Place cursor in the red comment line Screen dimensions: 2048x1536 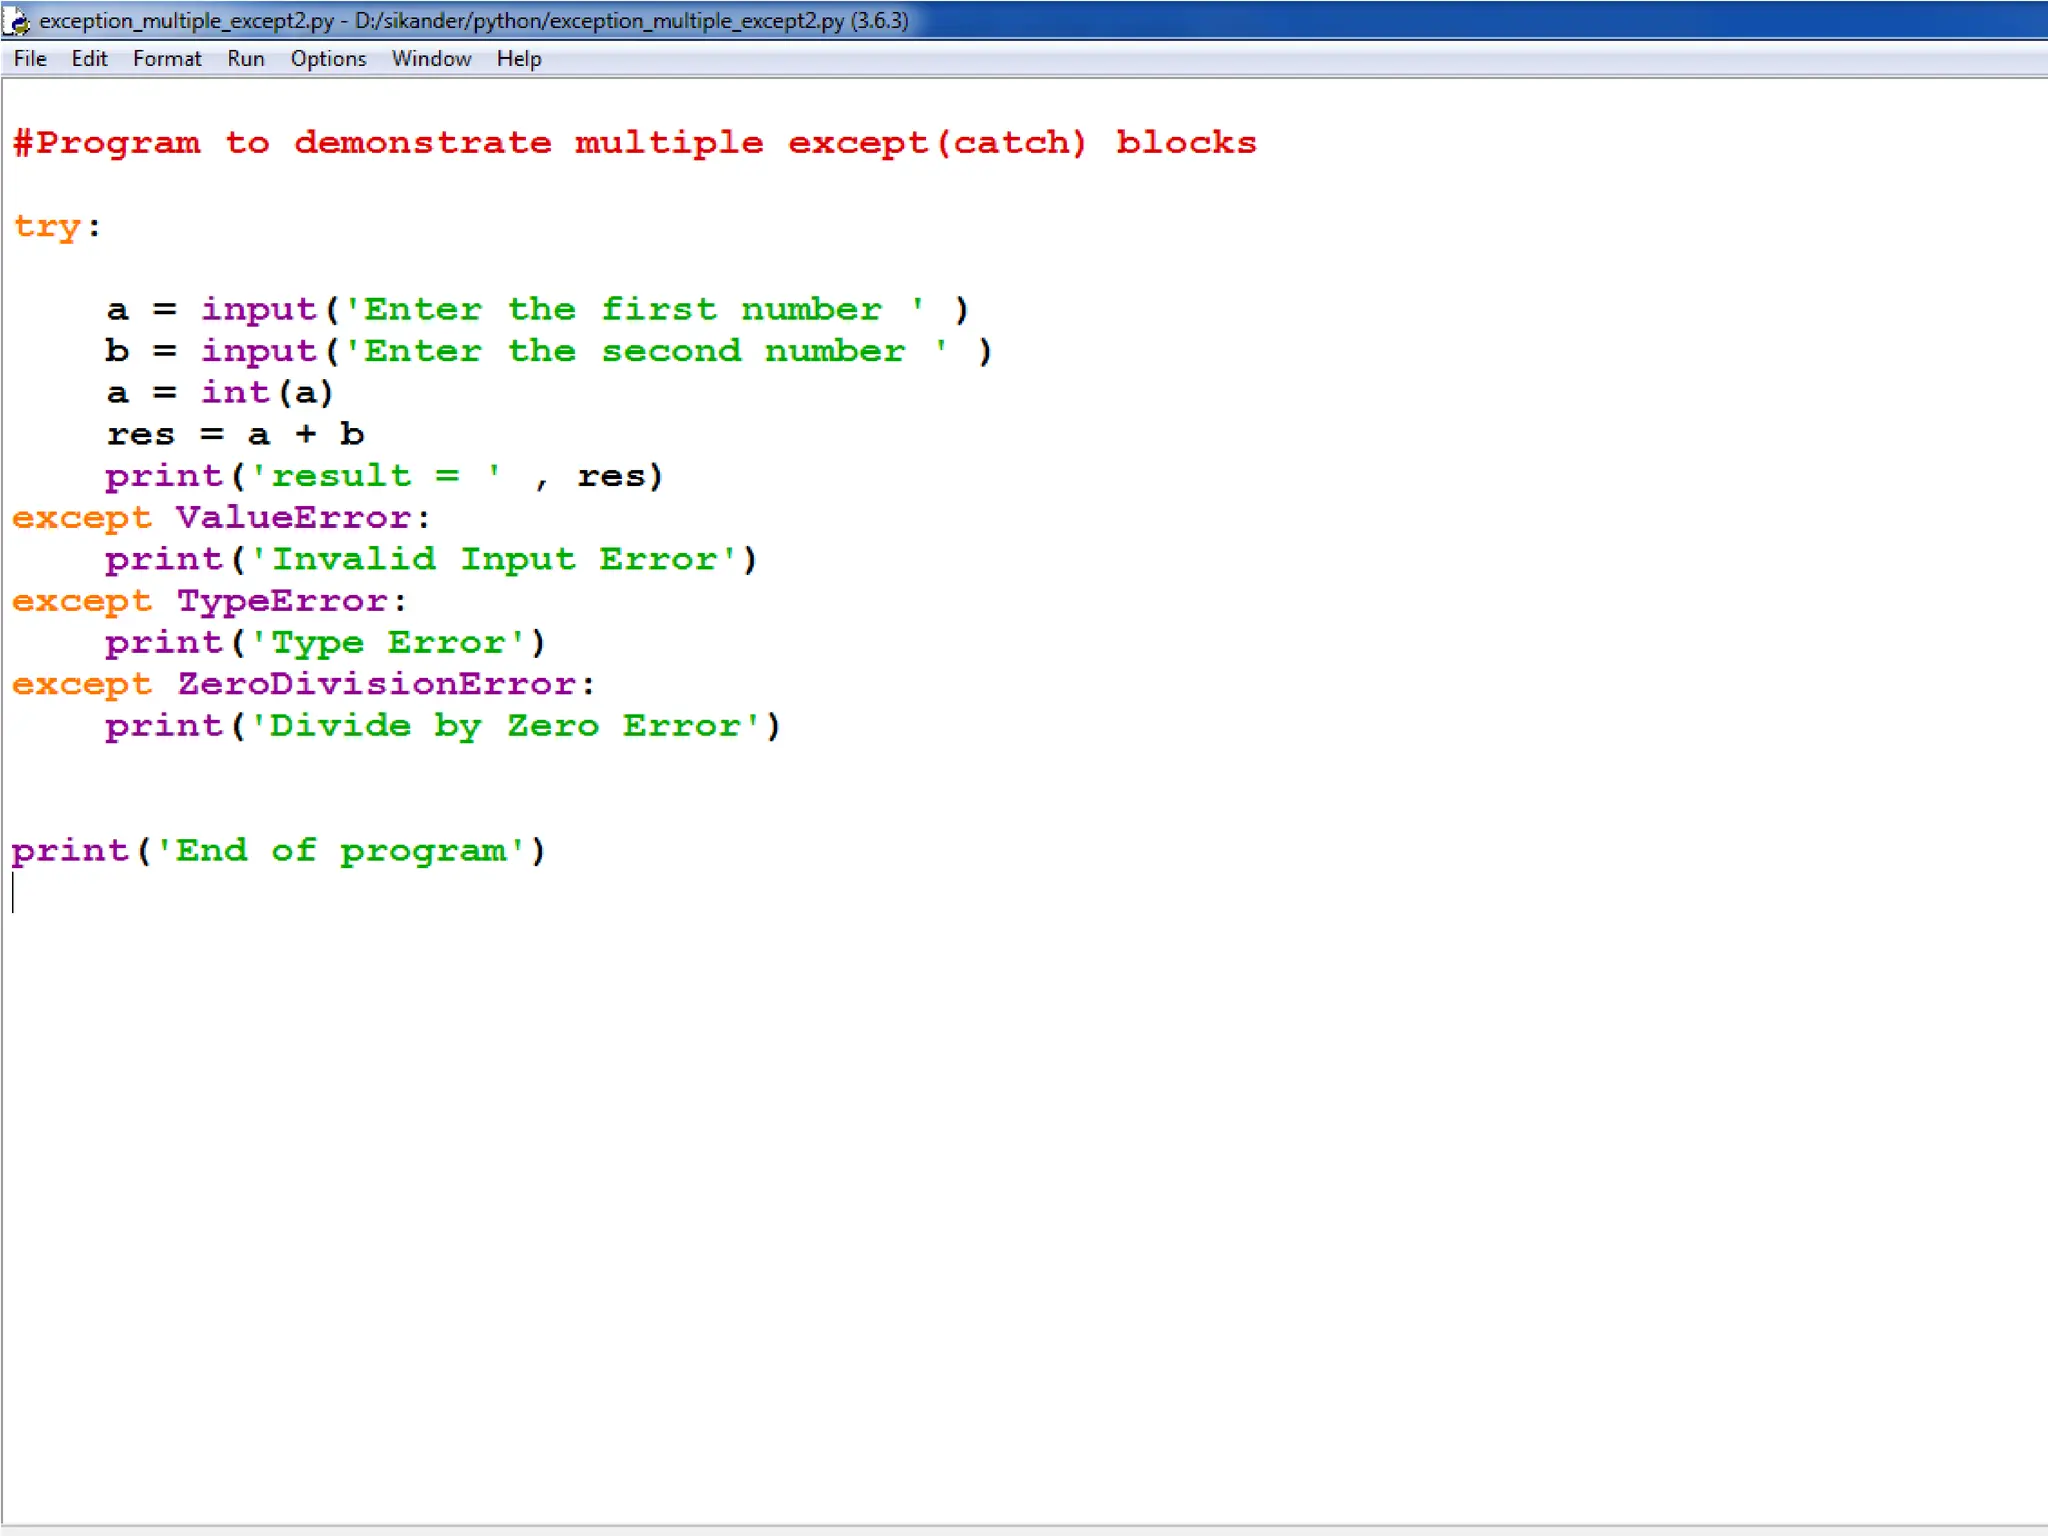tap(634, 143)
